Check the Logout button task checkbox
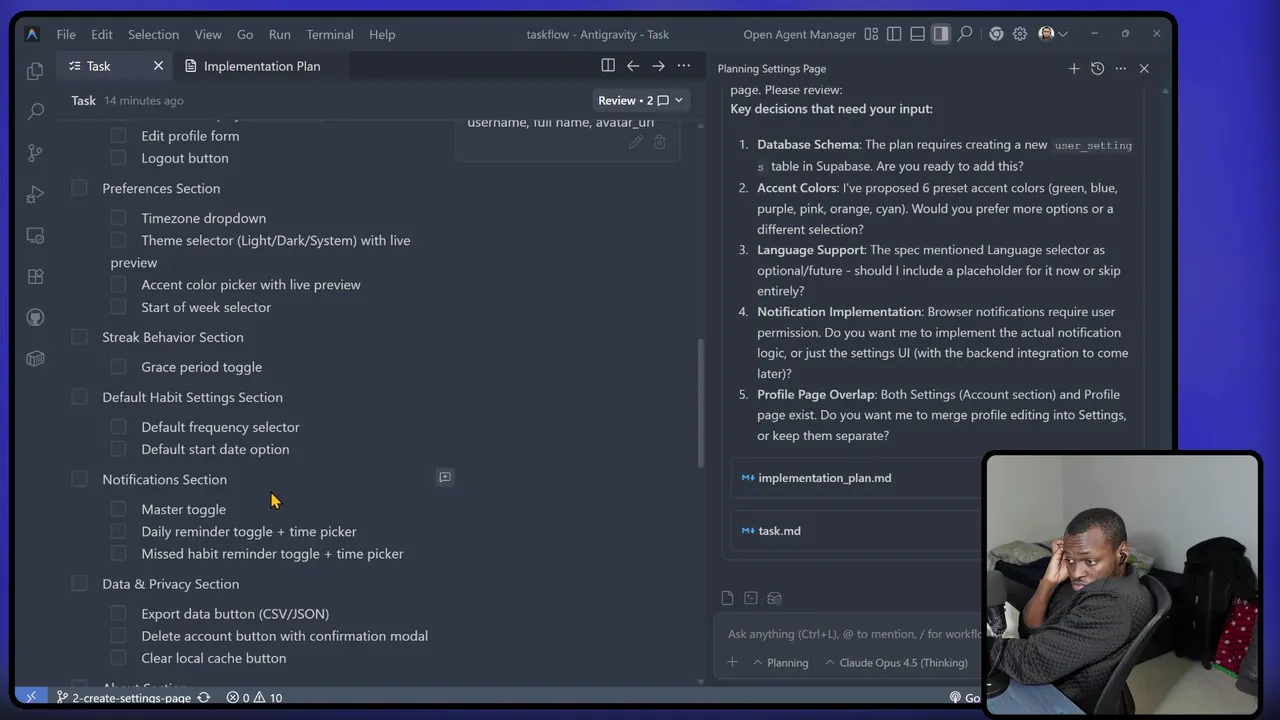This screenshot has width=1280, height=720. coord(118,158)
